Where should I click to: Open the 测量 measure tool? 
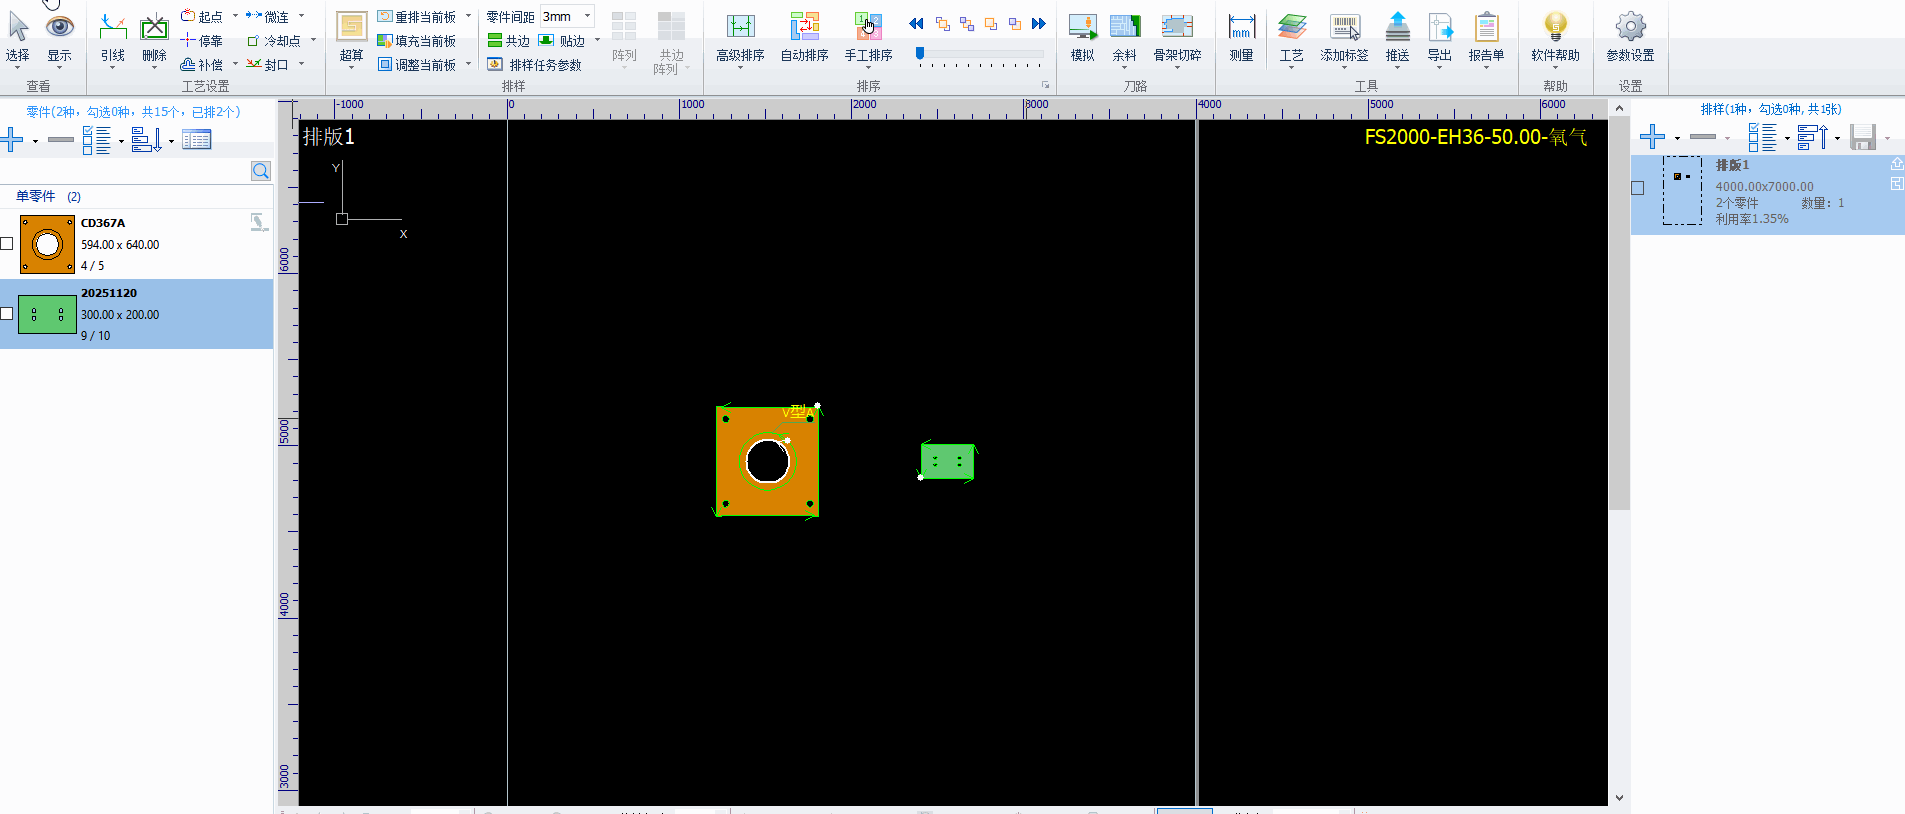tap(1241, 37)
